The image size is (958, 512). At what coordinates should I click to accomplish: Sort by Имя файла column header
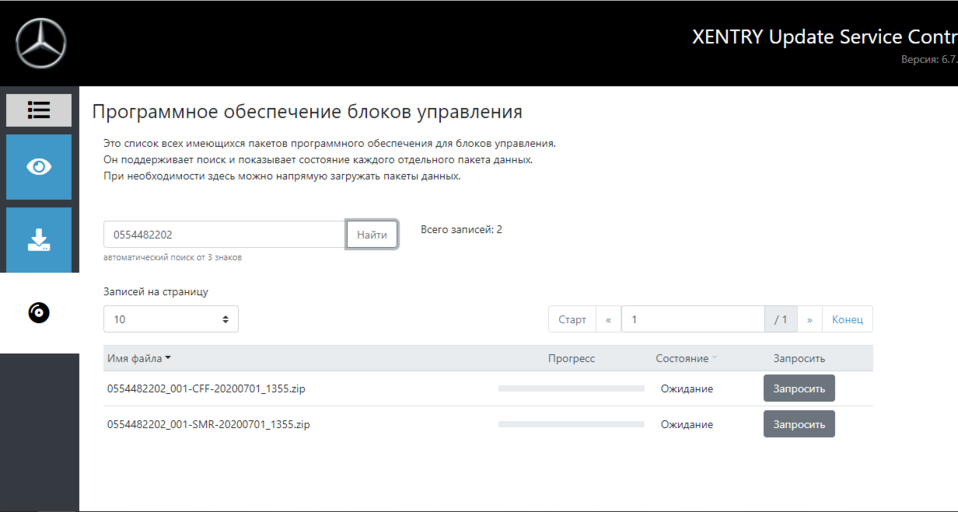(x=139, y=359)
